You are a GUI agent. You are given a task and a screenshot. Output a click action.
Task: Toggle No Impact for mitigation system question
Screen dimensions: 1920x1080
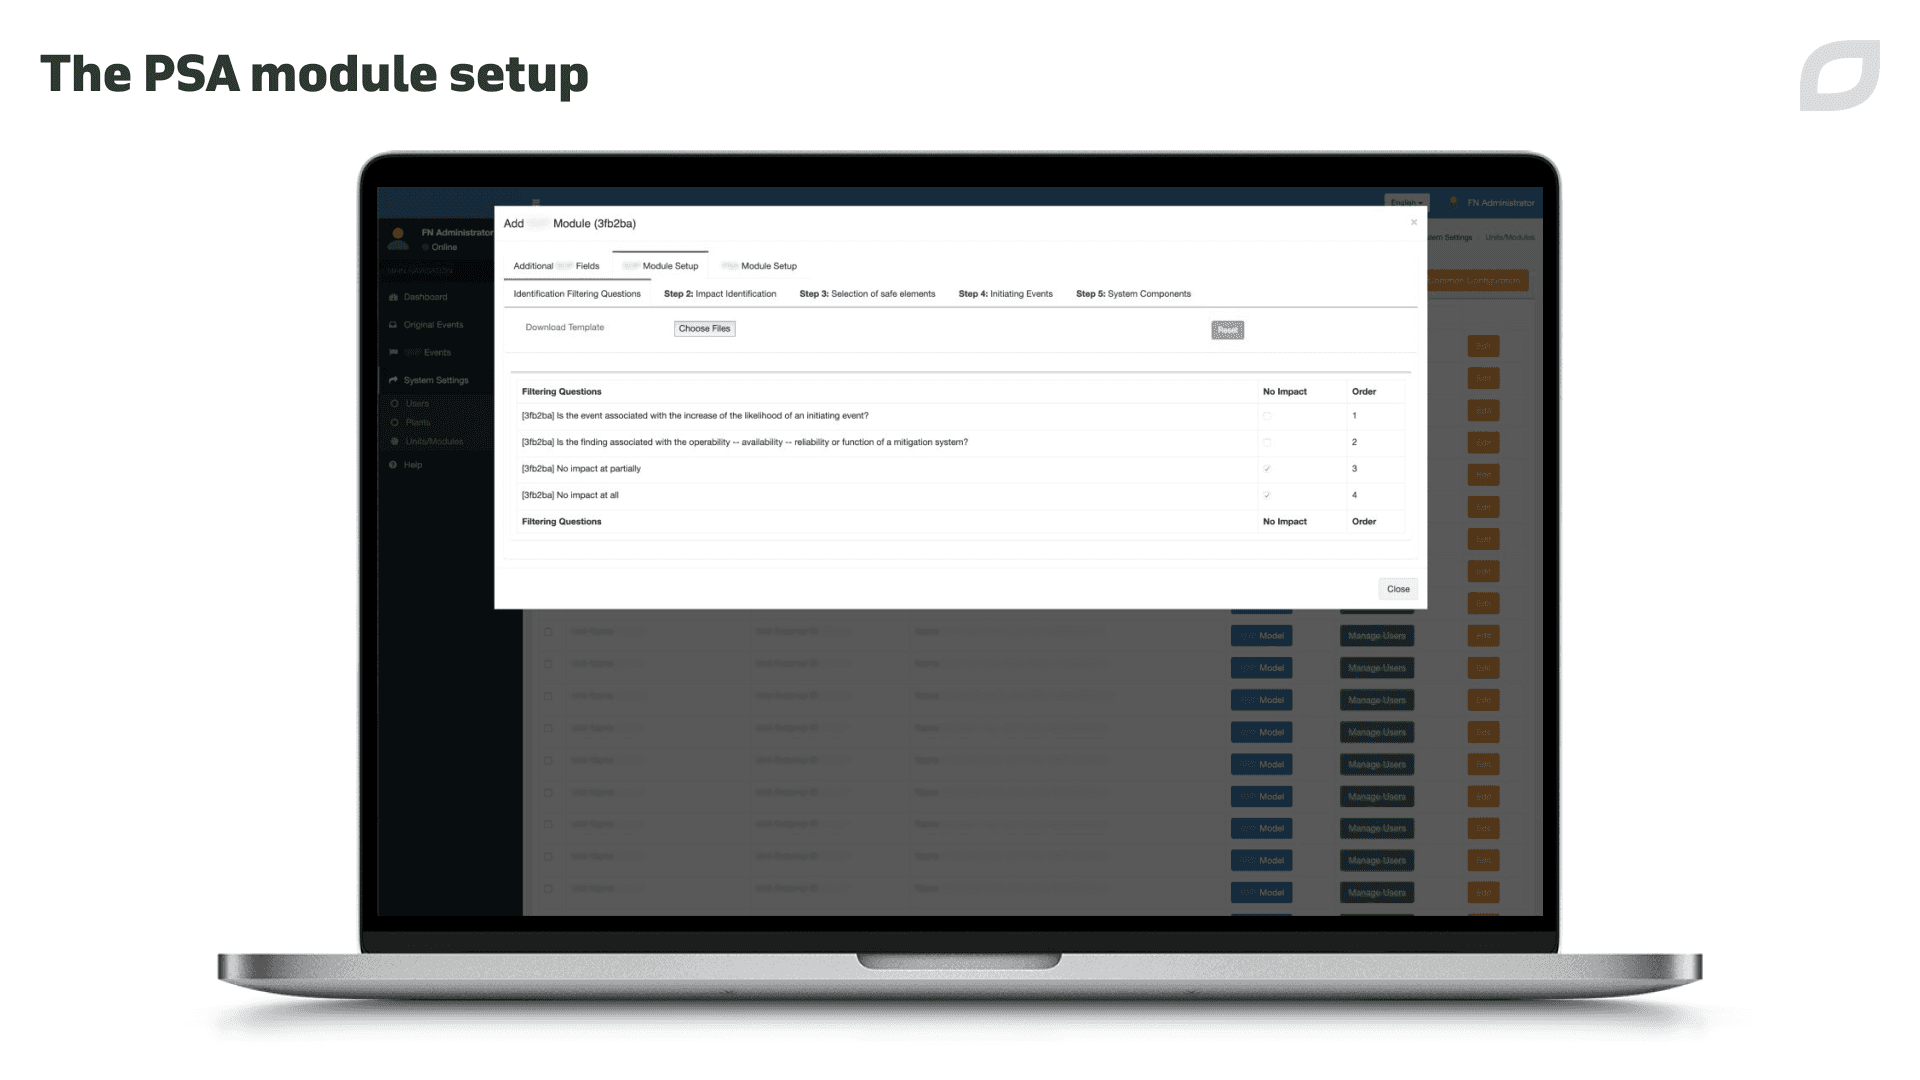pos(1267,442)
